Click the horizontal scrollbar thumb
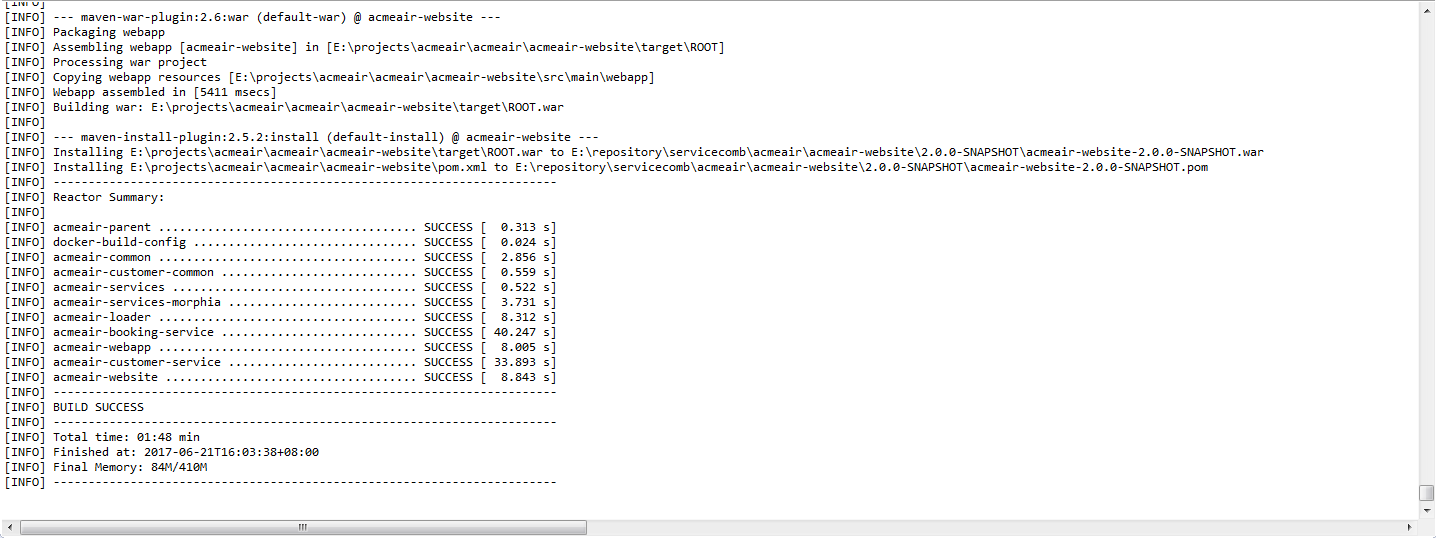Screen dimensions: 1436x538 [302, 527]
